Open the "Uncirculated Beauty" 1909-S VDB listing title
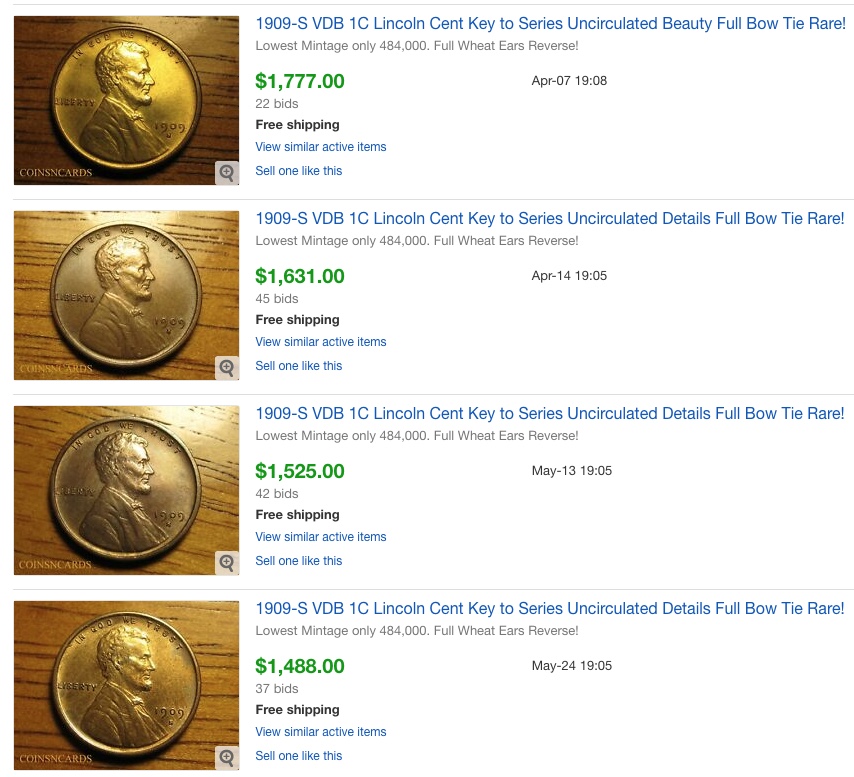 [551, 23]
